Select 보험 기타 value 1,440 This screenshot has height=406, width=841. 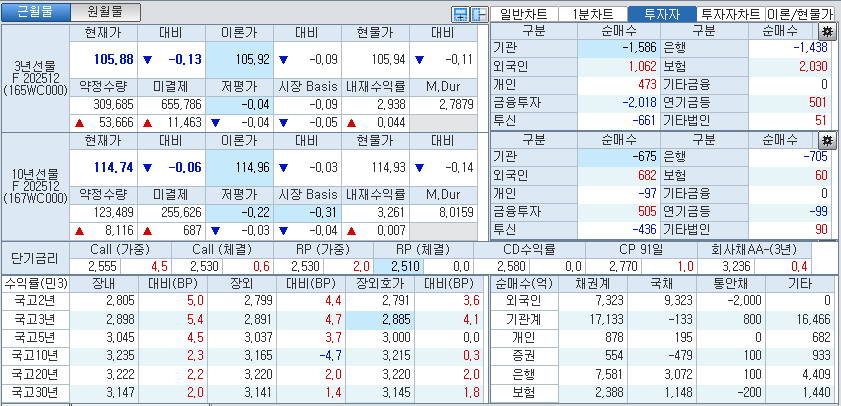(x=799, y=393)
